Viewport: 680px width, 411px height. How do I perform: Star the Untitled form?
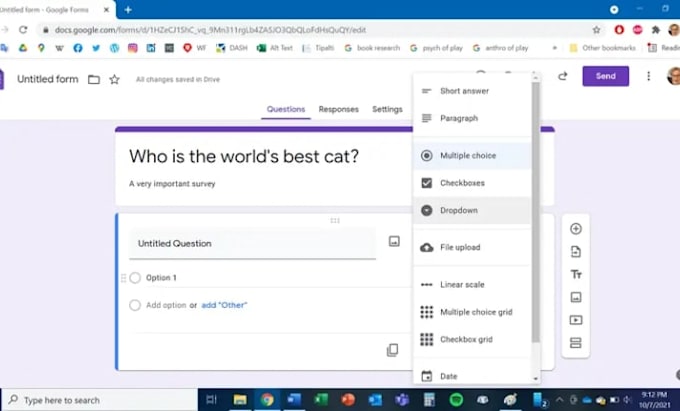pyautogui.click(x=114, y=79)
